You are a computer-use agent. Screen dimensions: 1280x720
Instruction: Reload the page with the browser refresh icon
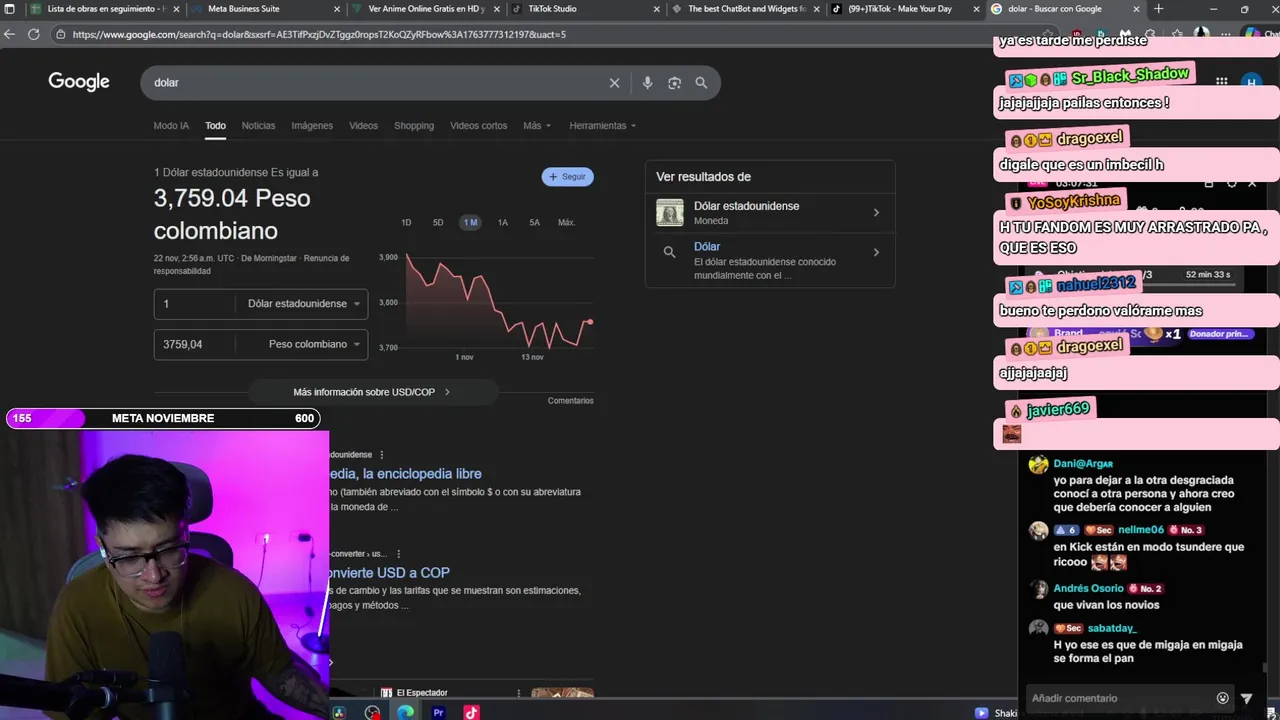tap(33, 34)
